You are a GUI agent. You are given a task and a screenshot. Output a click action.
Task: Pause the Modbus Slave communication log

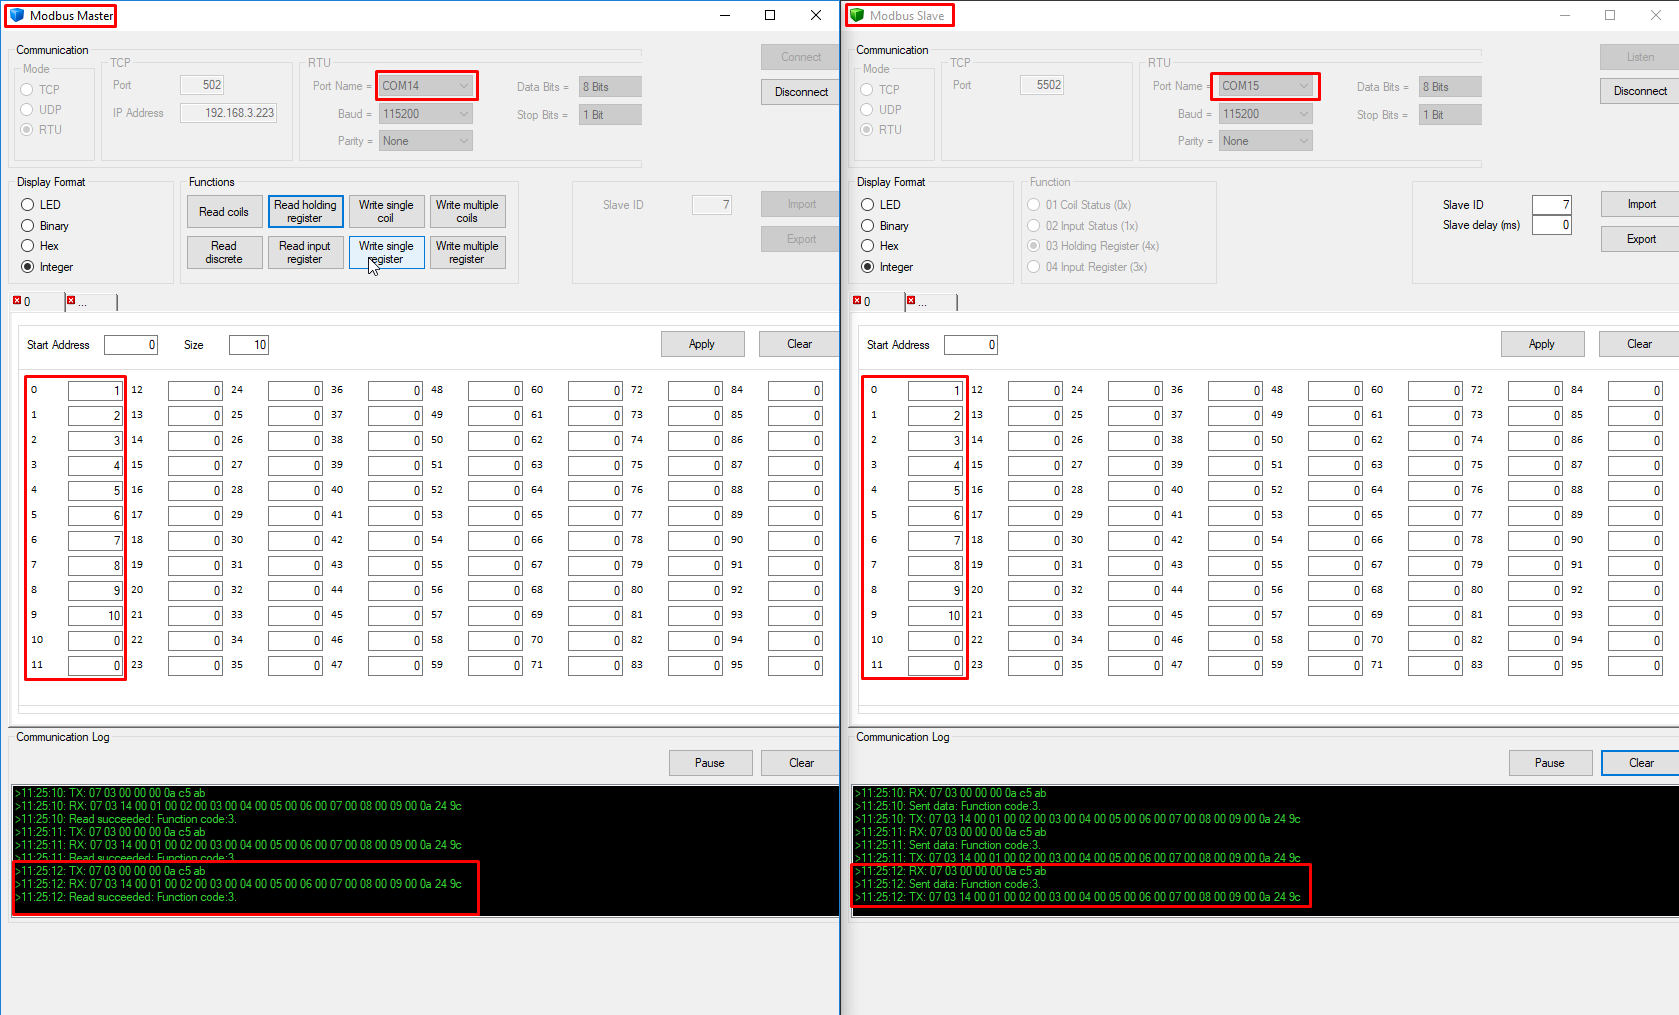point(1550,763)
